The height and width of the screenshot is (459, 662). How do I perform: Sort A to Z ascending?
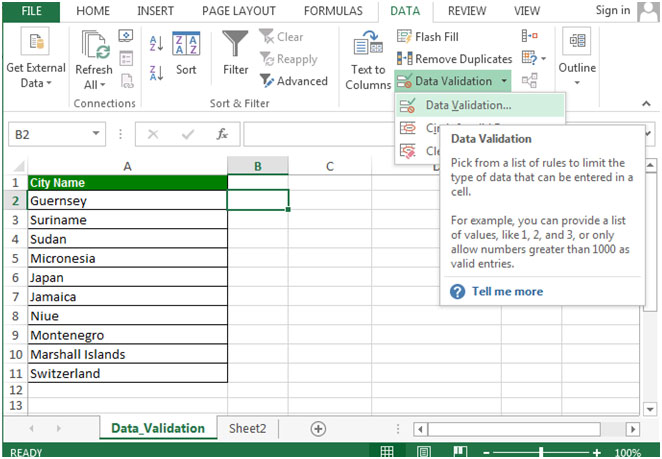(x=156, y=43)
